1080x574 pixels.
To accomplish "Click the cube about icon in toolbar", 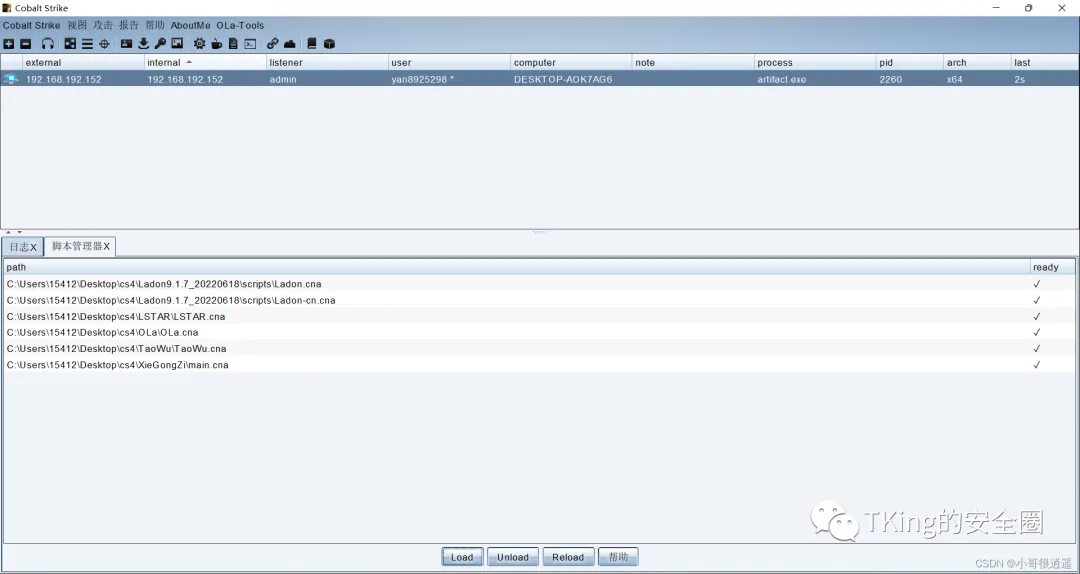I will [x=329, y=44].
